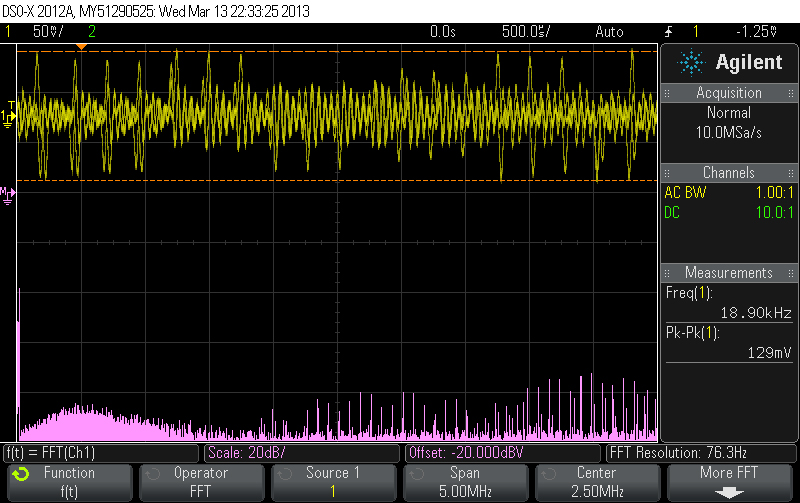The image size is (800, 503).
Task: Click the green rotate icon on Function
Action: 21,474
